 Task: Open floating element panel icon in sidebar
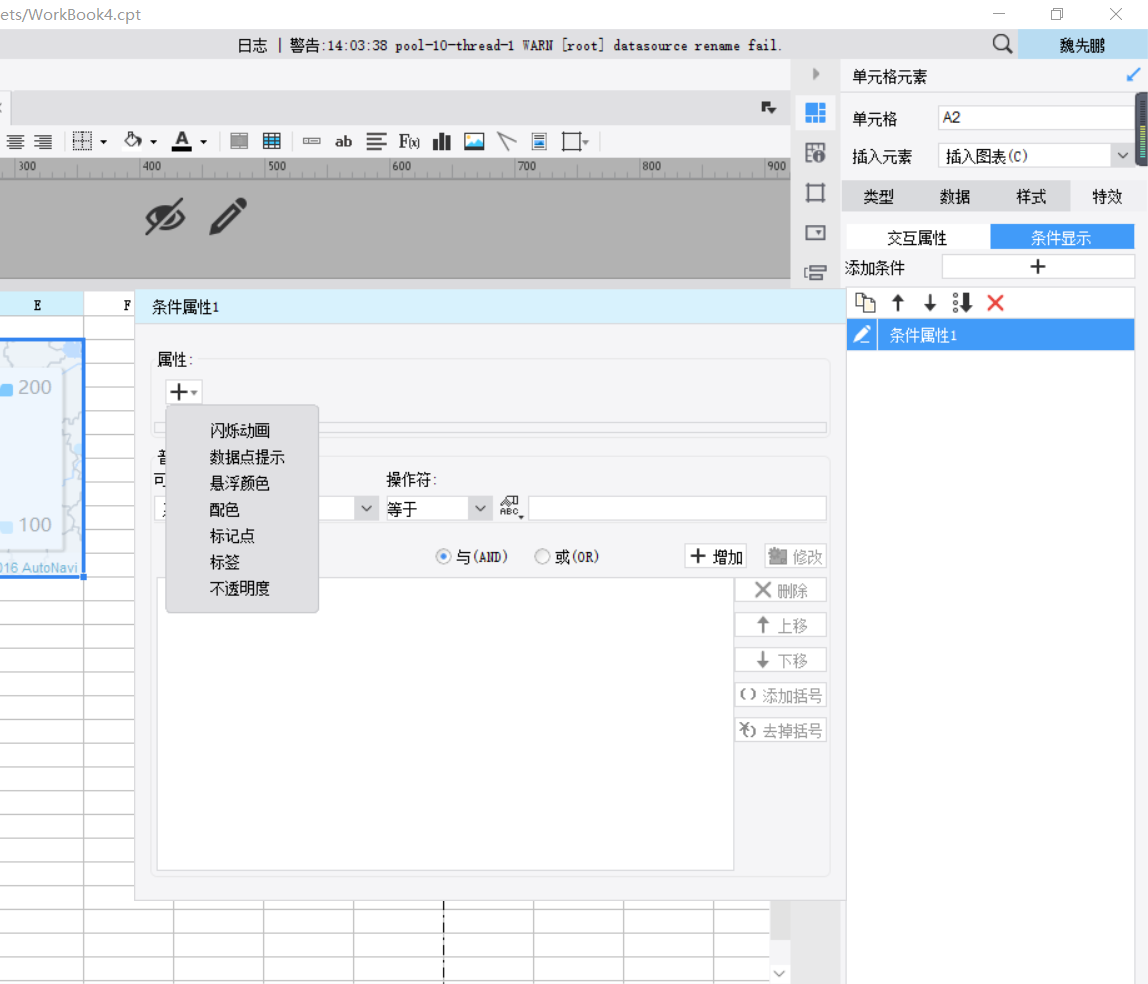click(815, 193)
